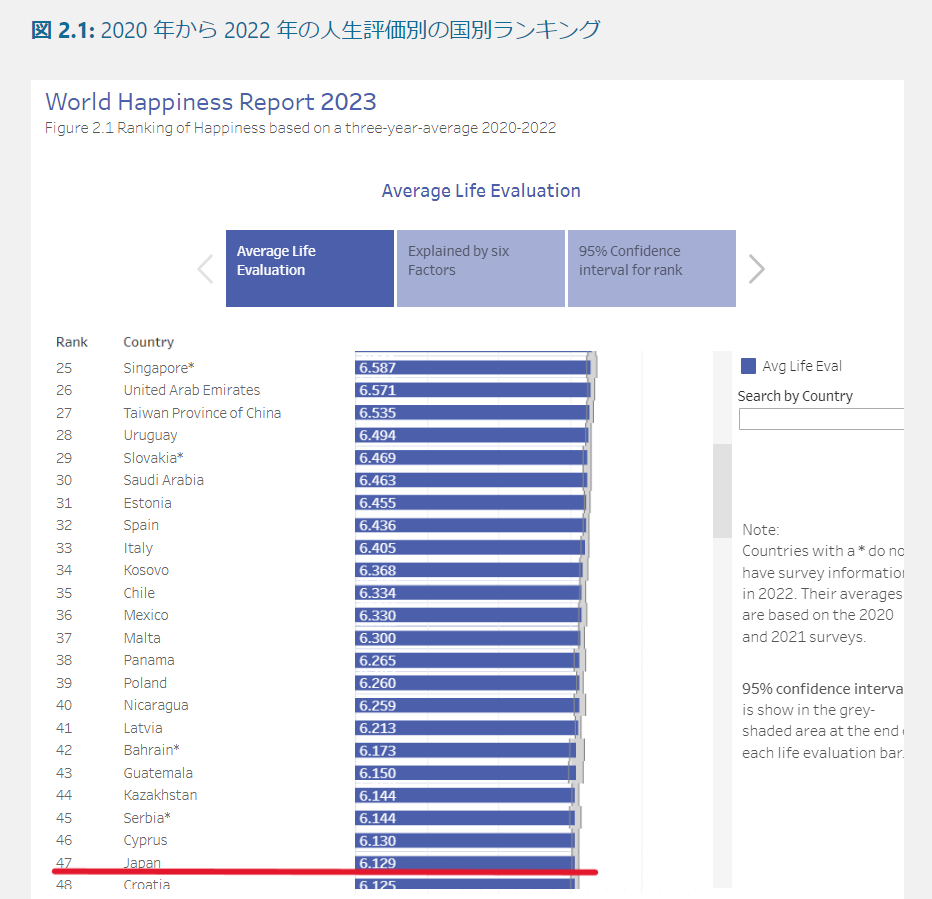Switch to Explained by six Factors tab
The height and width of the screenshot is (899, 932).
pos(480,268)
